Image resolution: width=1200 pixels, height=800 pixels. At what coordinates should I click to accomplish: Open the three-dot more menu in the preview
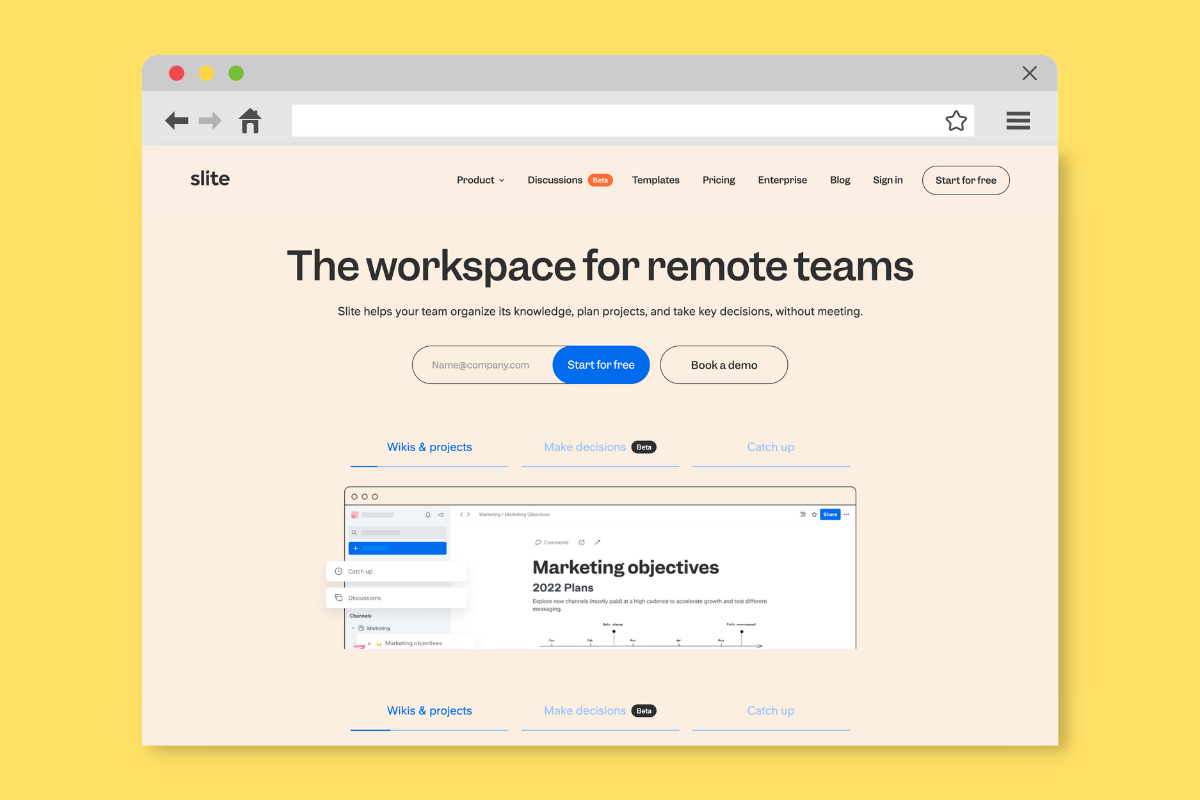846,514
